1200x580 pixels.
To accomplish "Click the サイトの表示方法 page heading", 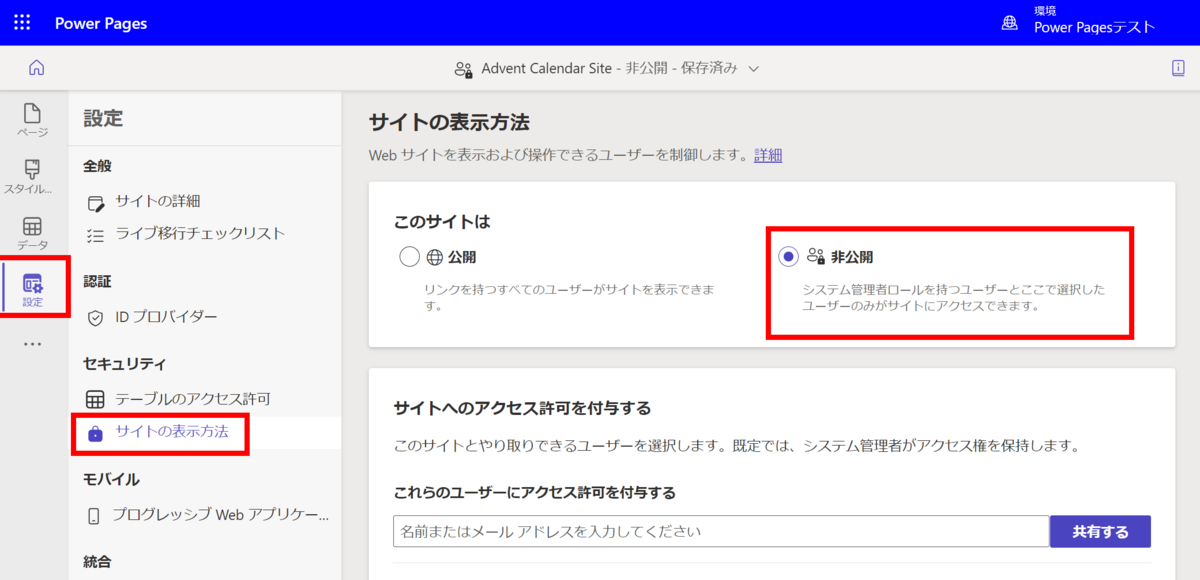I will pyautogui.click(x=449, y=122).
